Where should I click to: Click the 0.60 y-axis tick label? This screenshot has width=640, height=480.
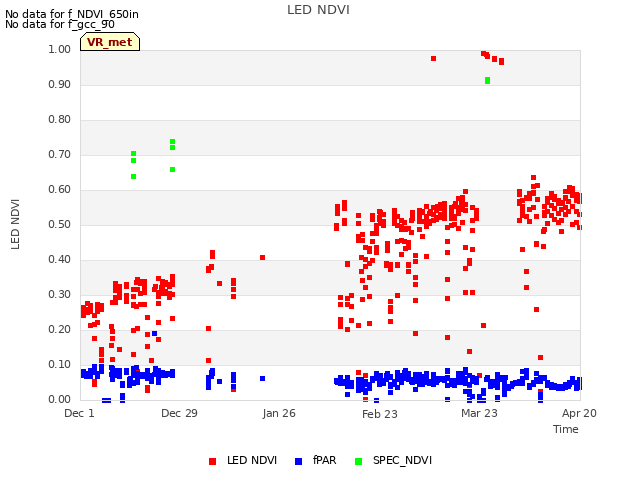(59, 189)
